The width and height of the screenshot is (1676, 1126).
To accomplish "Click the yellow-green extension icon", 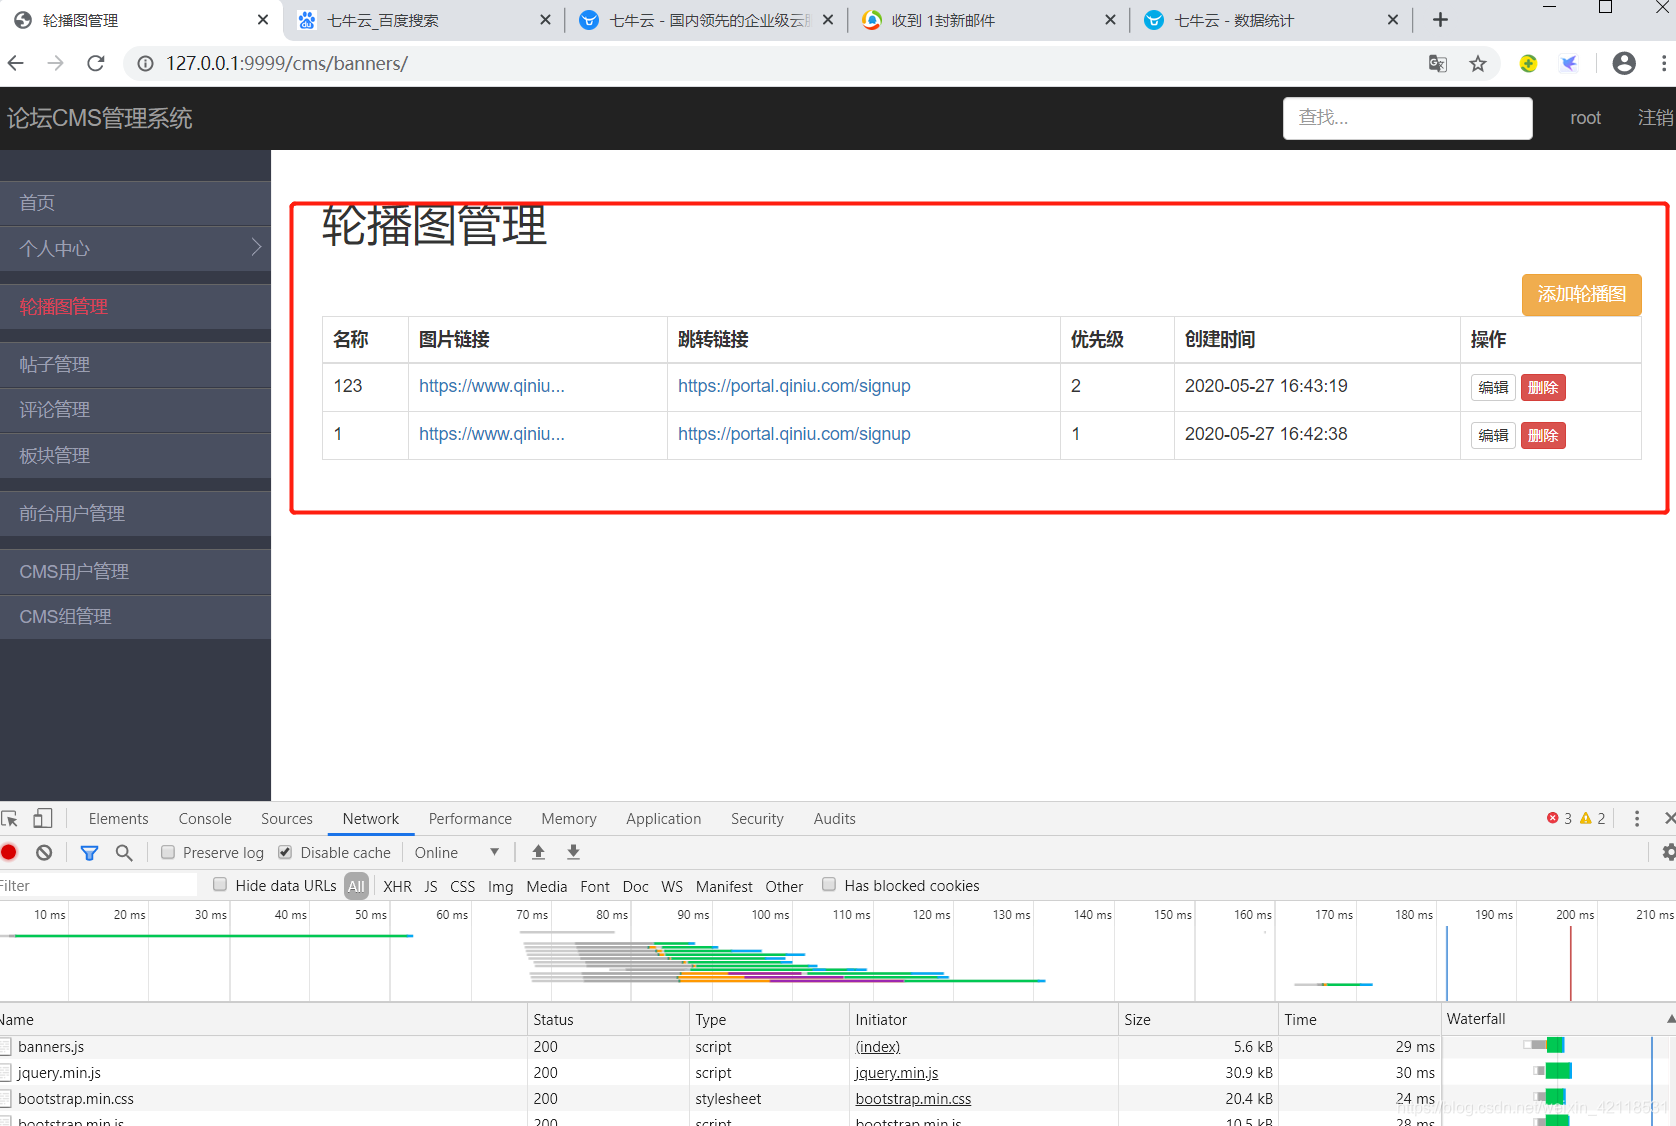I will (1528, 63).
